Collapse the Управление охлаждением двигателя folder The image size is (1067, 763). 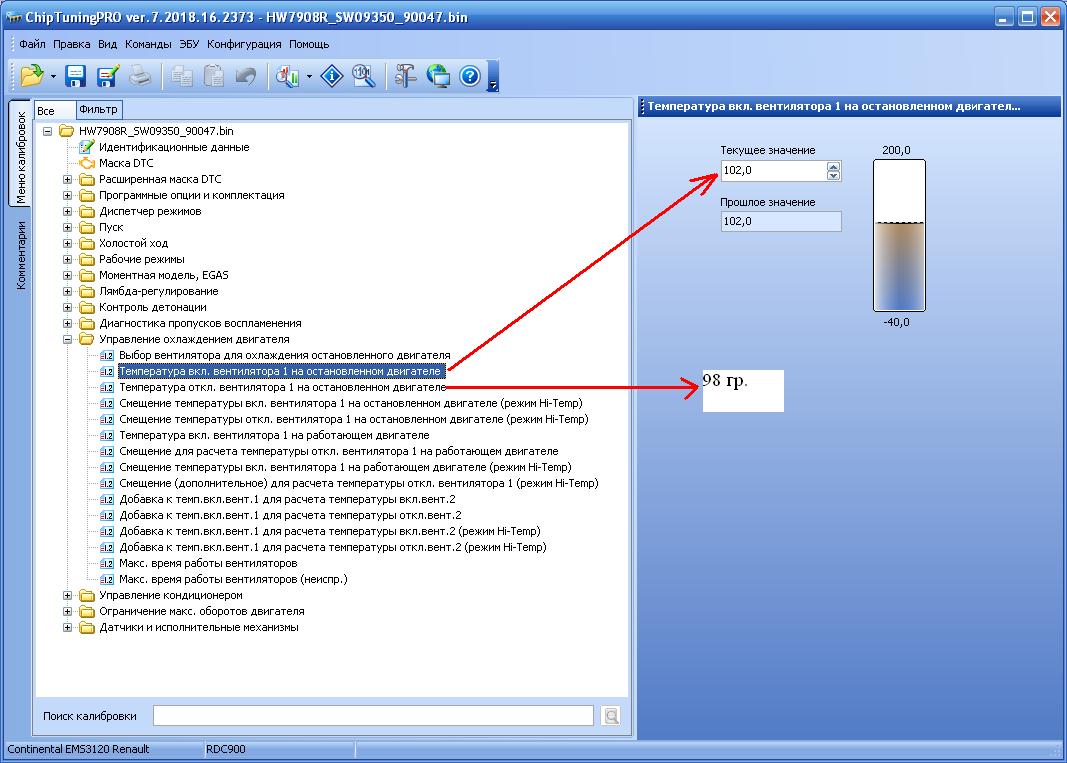pyautogui.click(x=67, y=339)
